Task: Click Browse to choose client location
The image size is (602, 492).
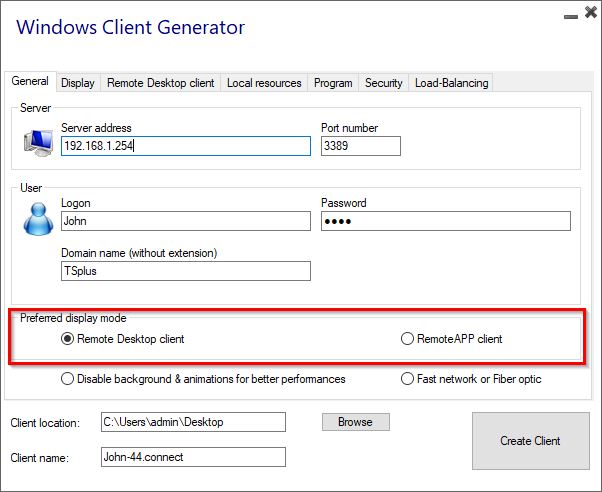Action: point(355,422)
